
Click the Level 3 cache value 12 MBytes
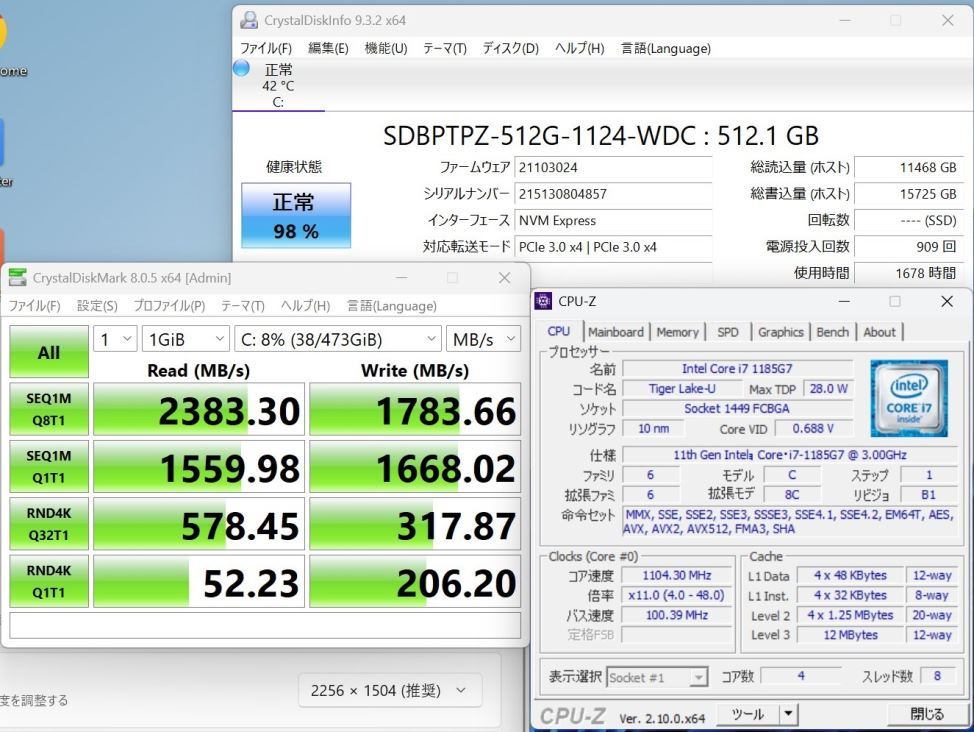point(850,634)
